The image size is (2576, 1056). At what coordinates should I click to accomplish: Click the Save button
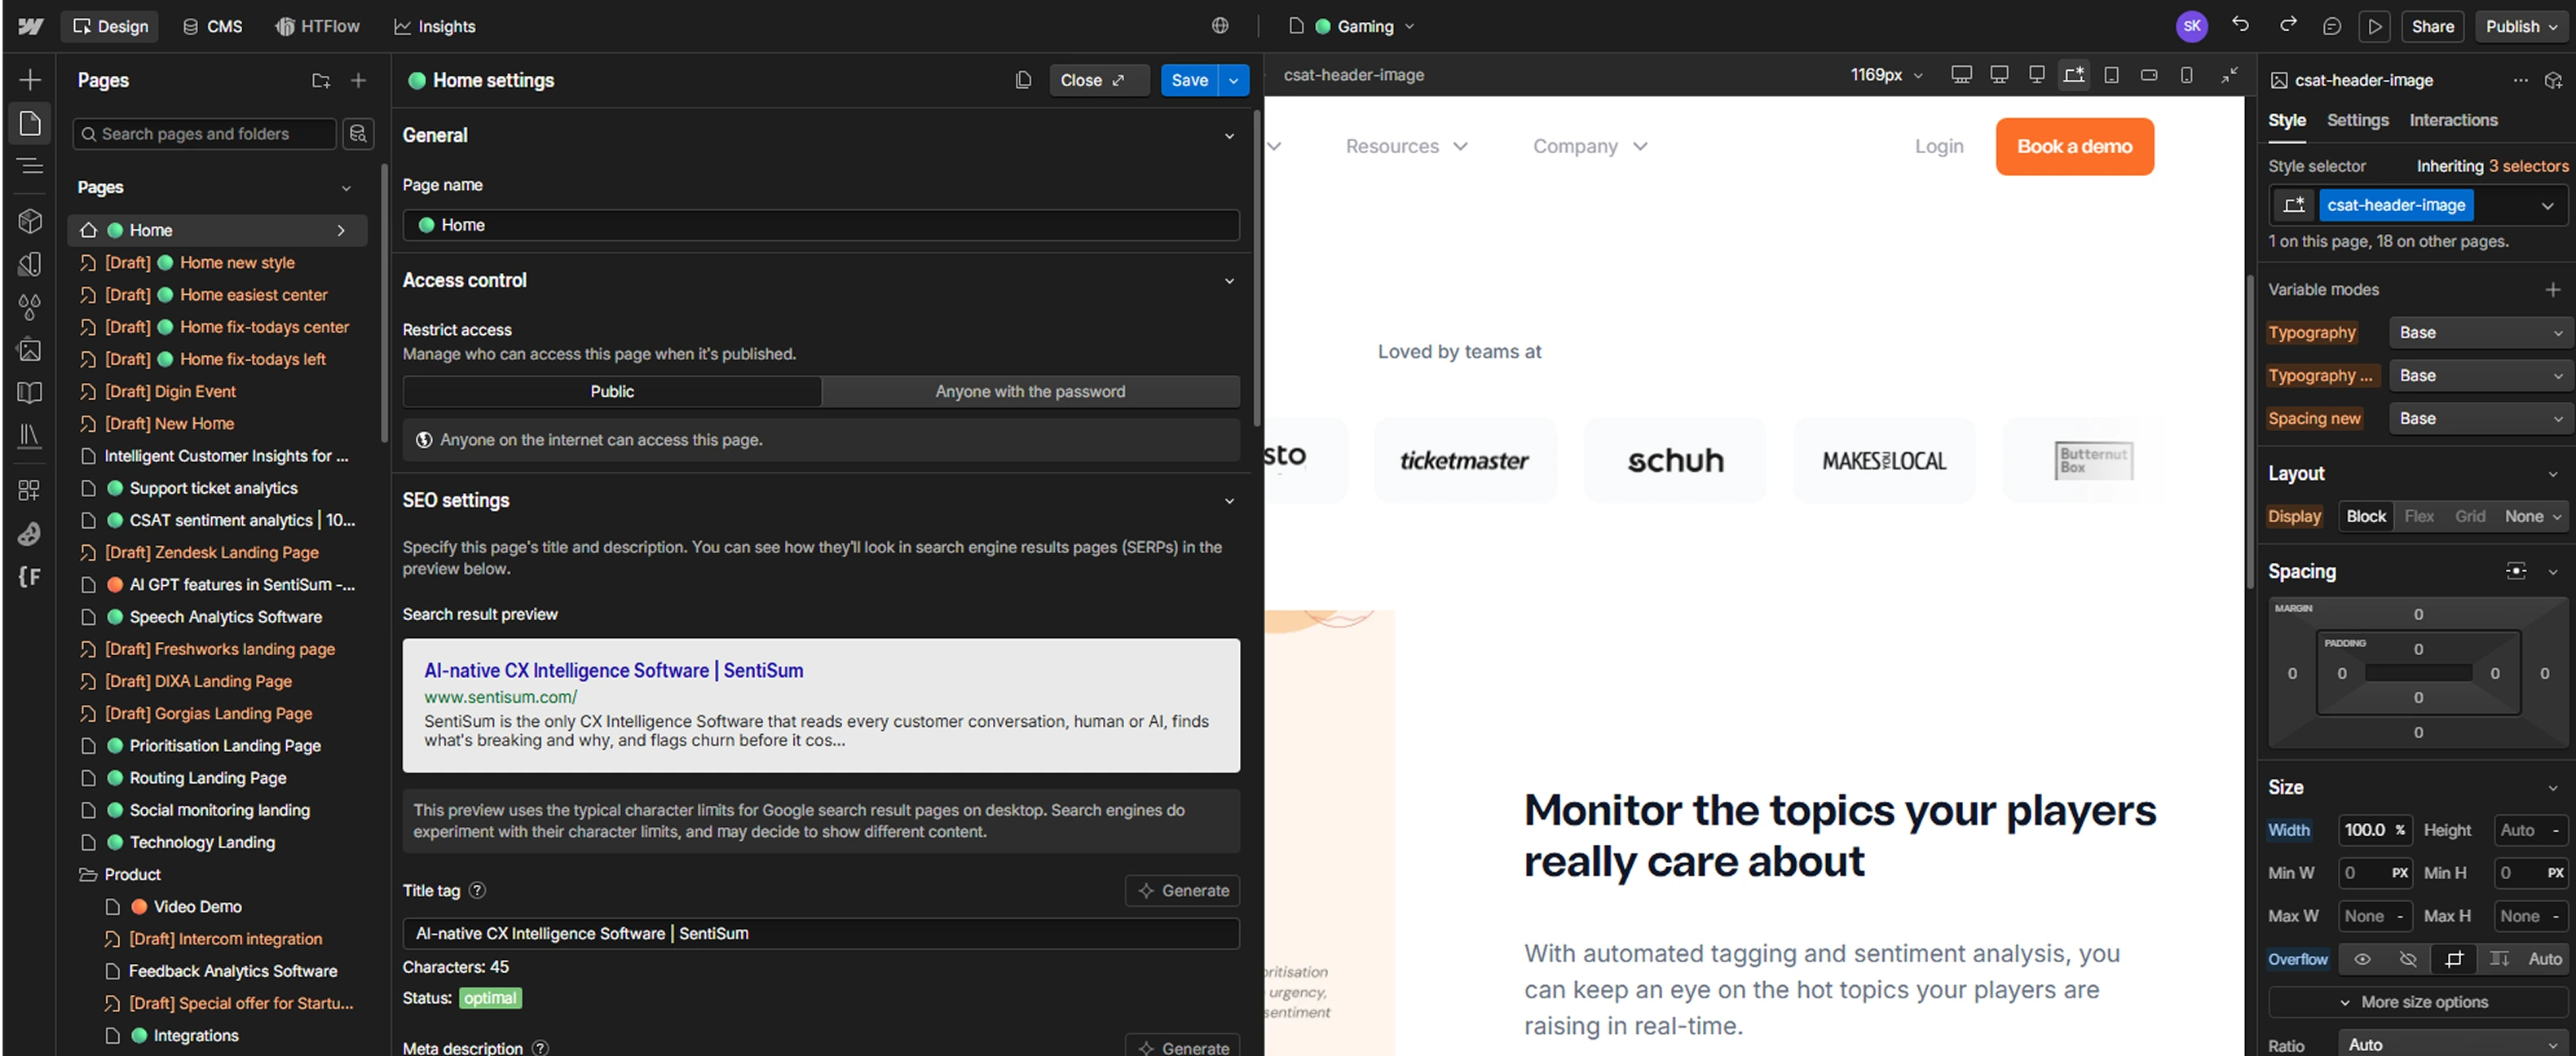[1189, 80]
